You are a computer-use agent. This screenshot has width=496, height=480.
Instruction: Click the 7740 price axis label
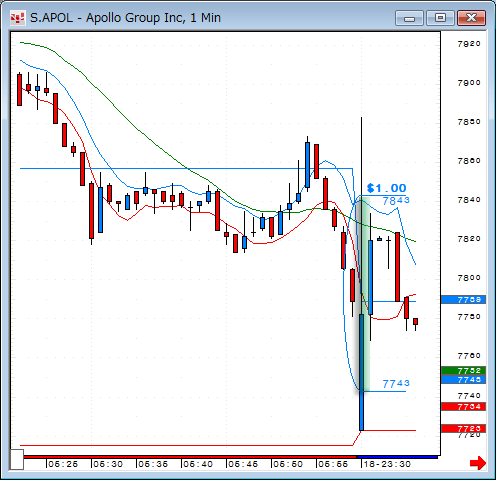469,396
